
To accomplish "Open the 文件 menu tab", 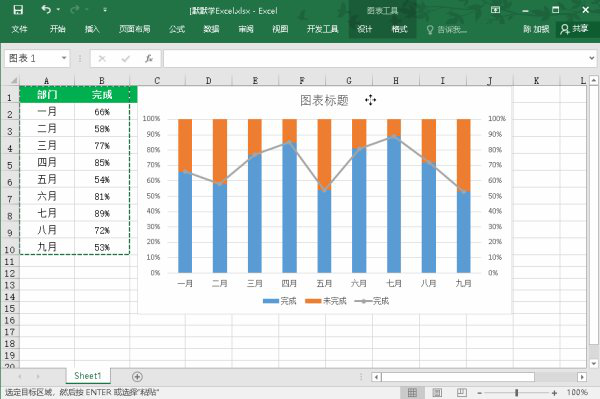I will click(x=19, y=29).
